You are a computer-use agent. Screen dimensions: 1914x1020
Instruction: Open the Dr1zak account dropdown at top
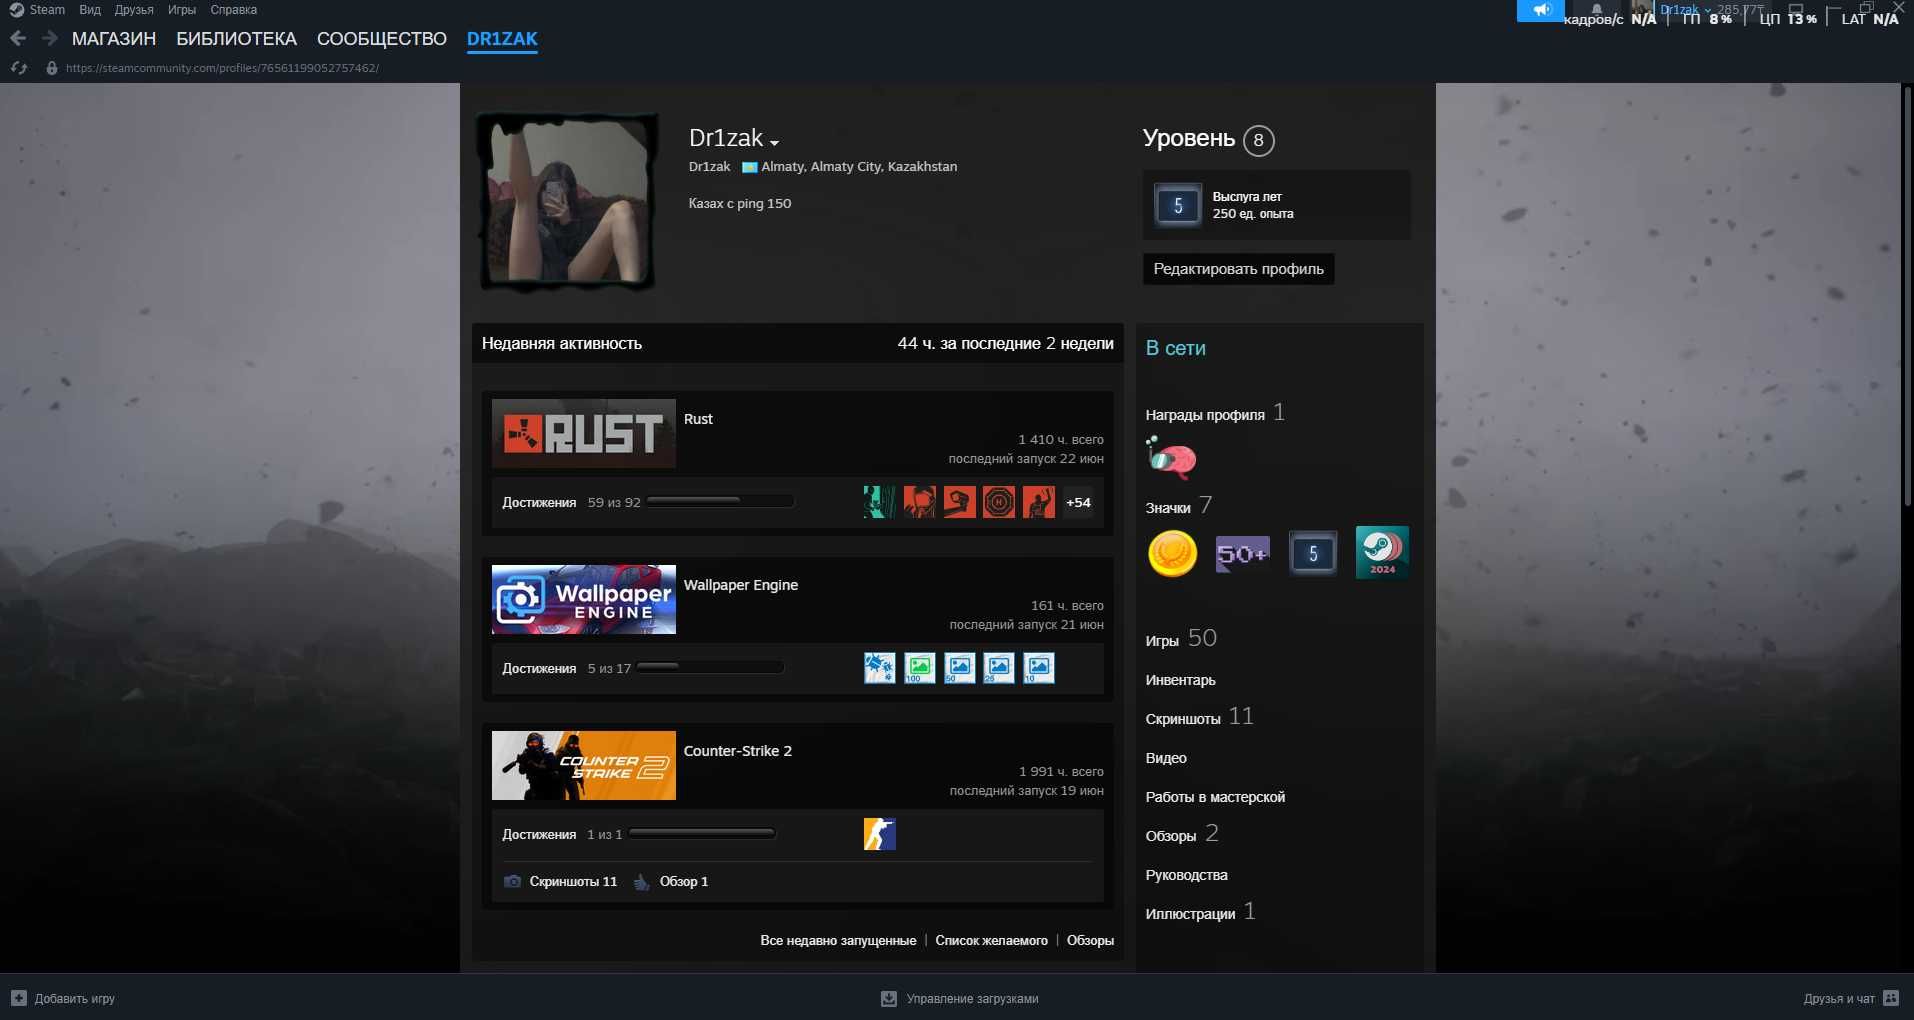(1686, 9)
